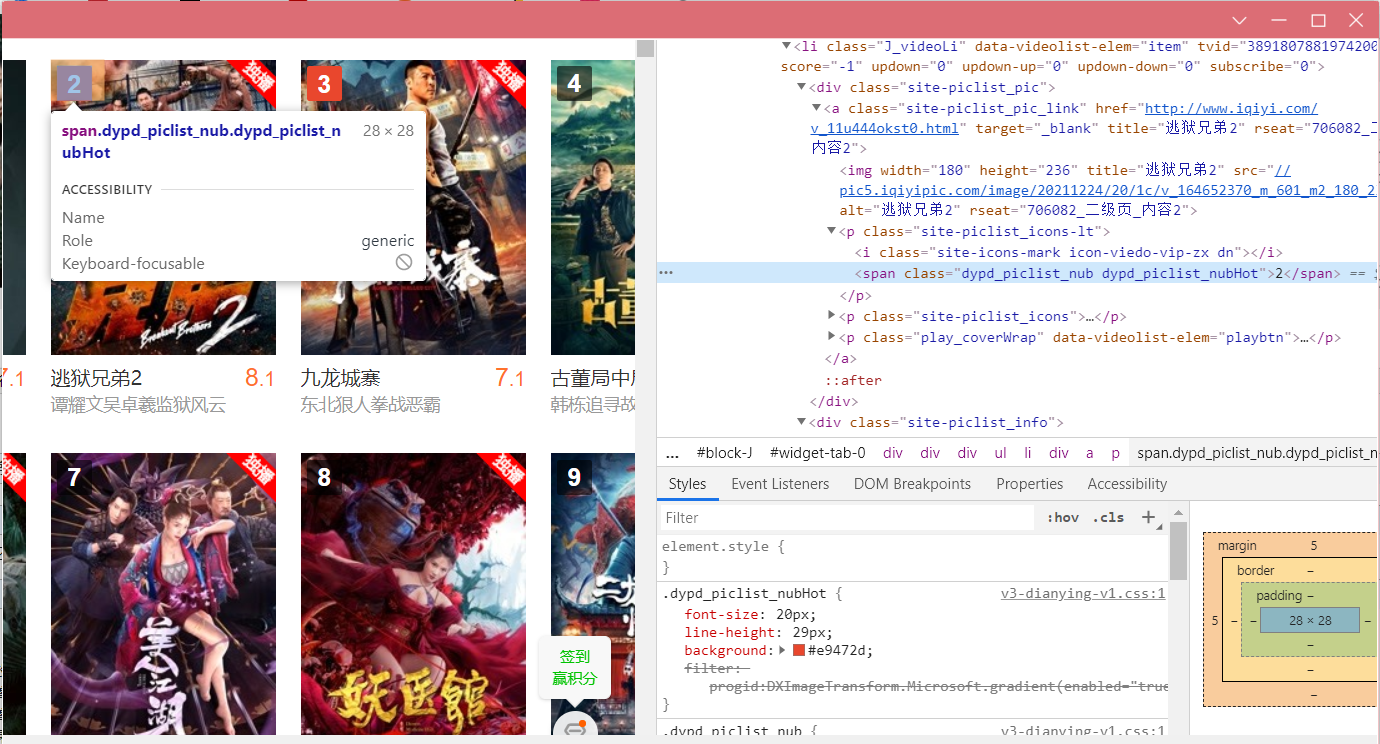Open the DOM Breakpoints tab
1380x744 pixels.
pos(912,484)
